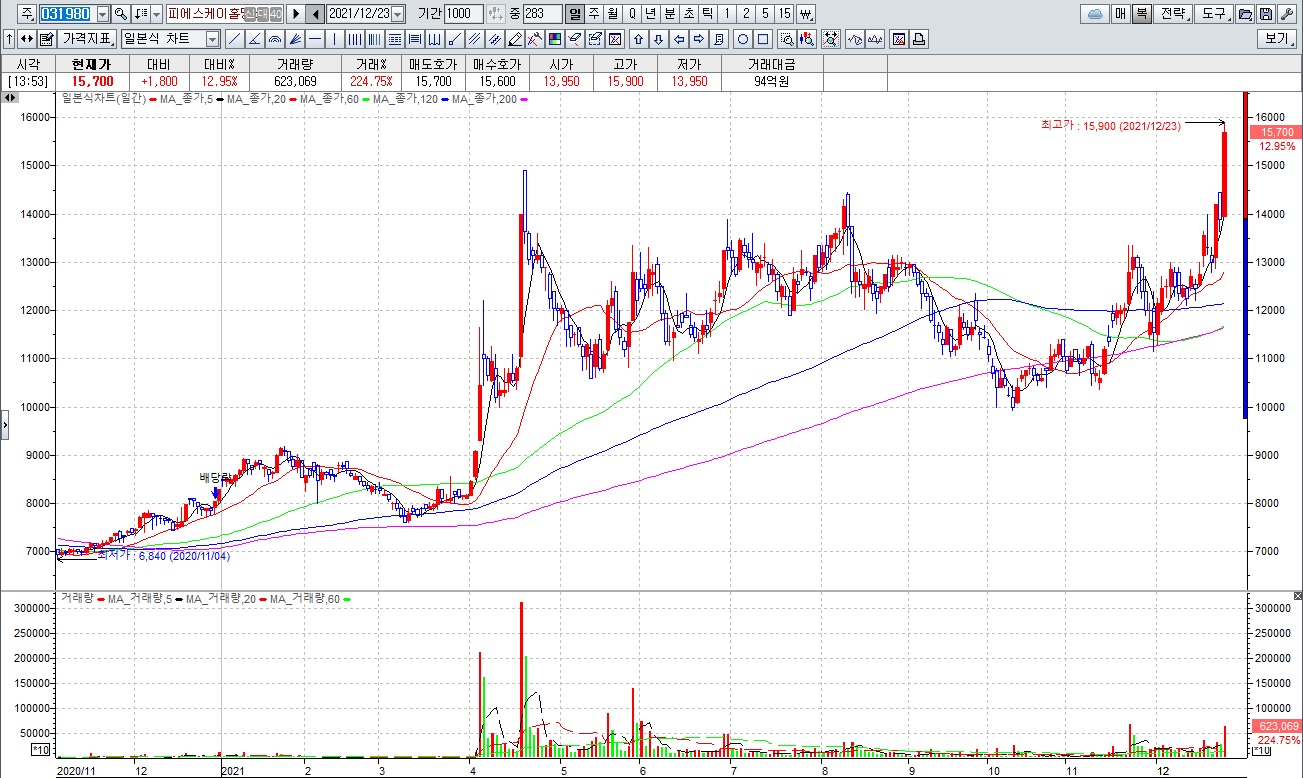Expand the collapsed left side panel arrow
The width and height of the screenshot is (1303, 778).
click(4, 424)
